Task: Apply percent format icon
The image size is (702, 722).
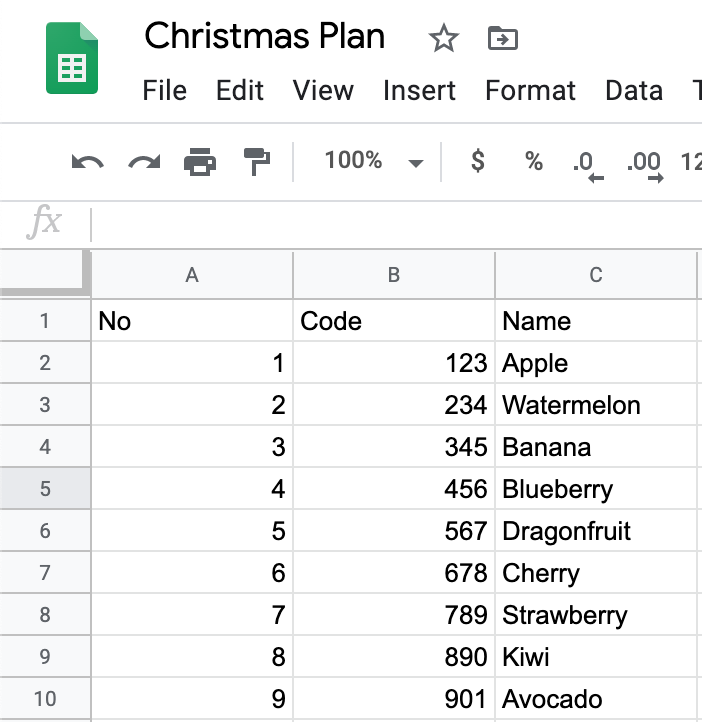Action: tap(534, 161)
